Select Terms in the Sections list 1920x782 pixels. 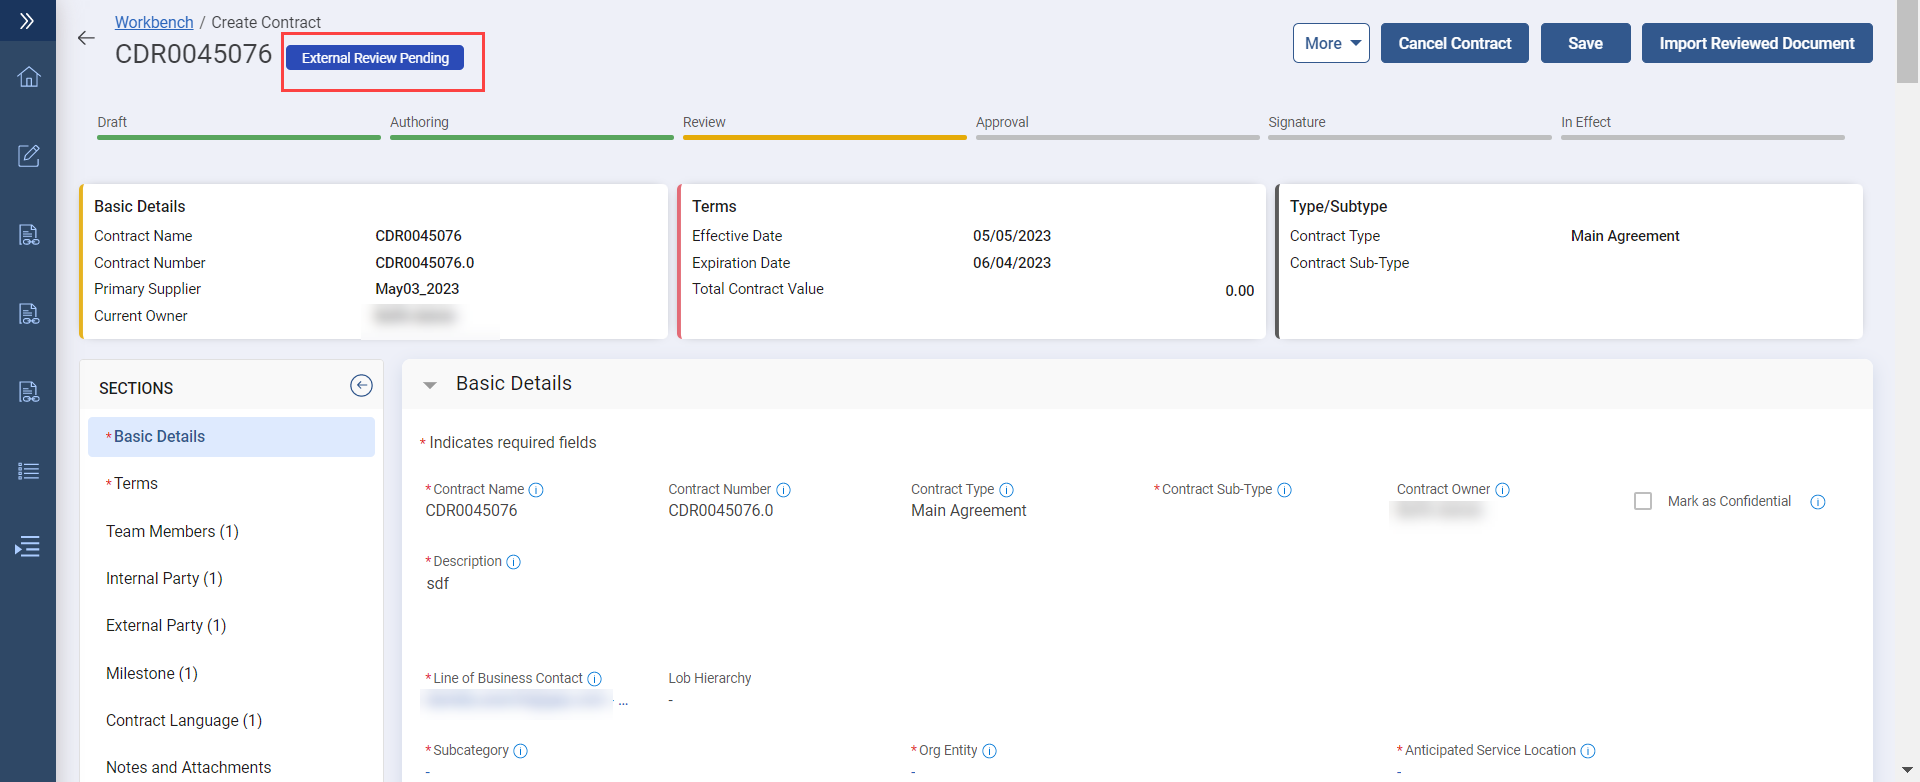[136, 484]
